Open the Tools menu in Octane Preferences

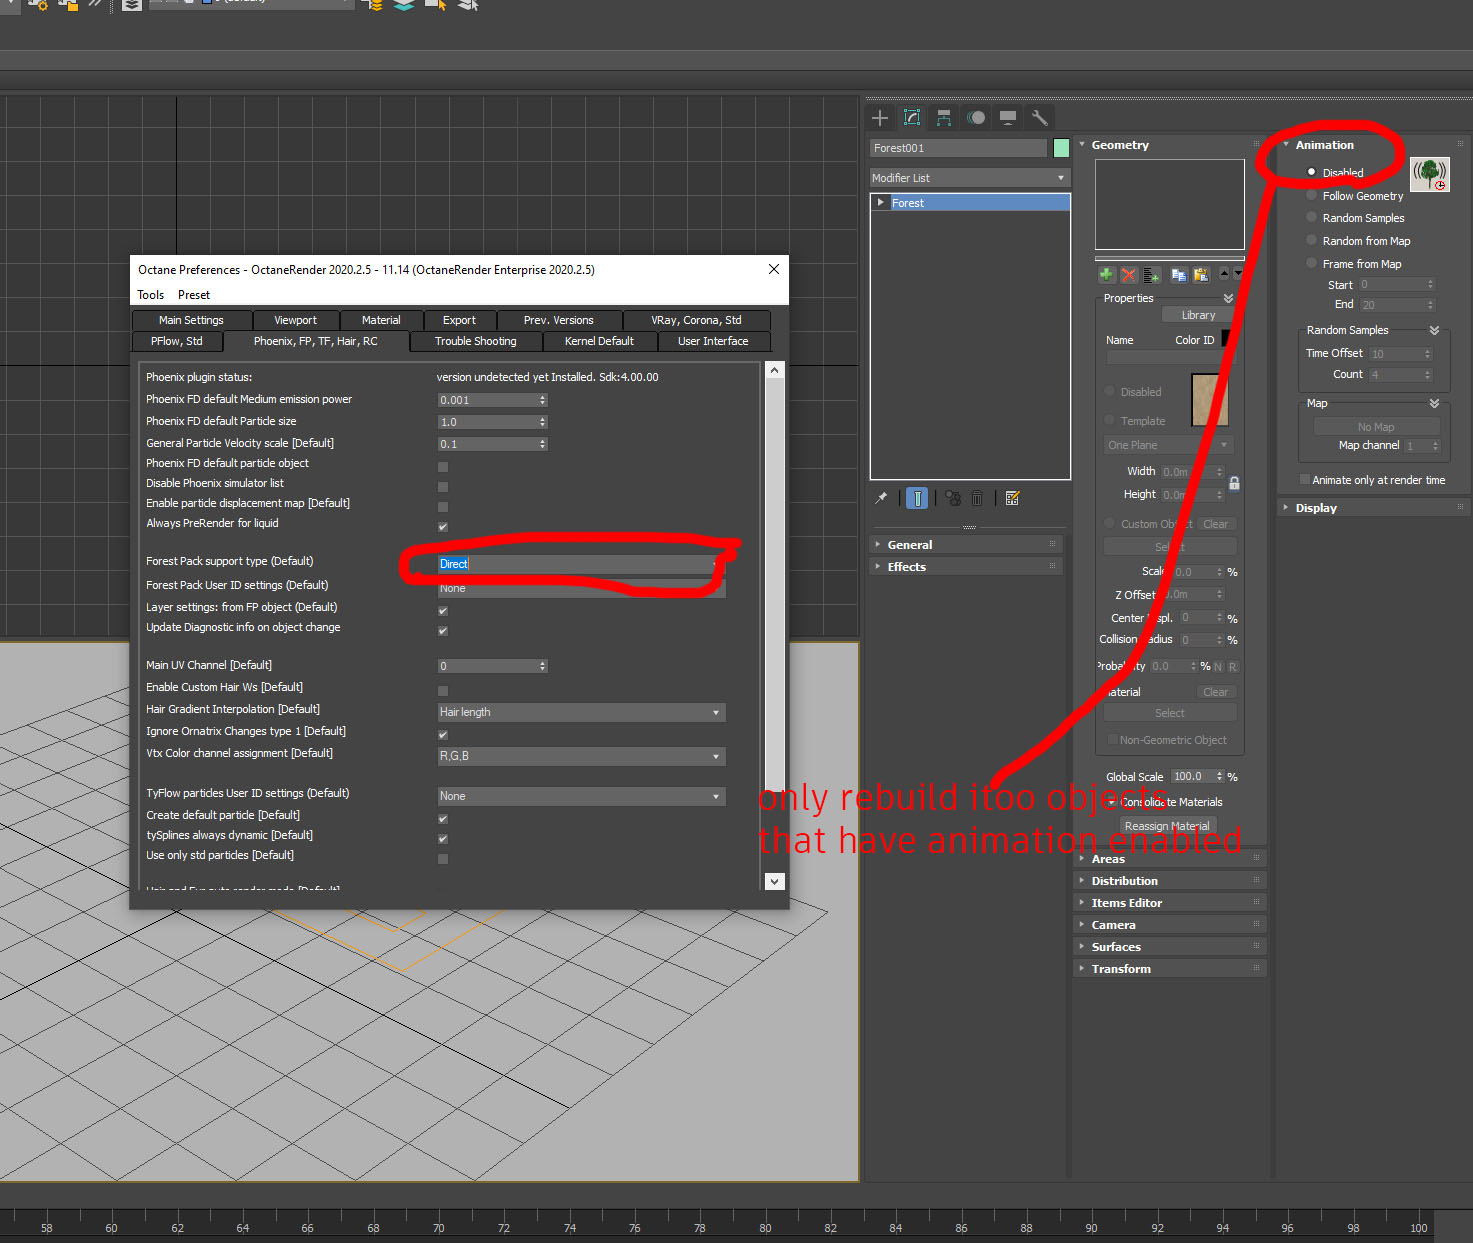coord(151,295)
